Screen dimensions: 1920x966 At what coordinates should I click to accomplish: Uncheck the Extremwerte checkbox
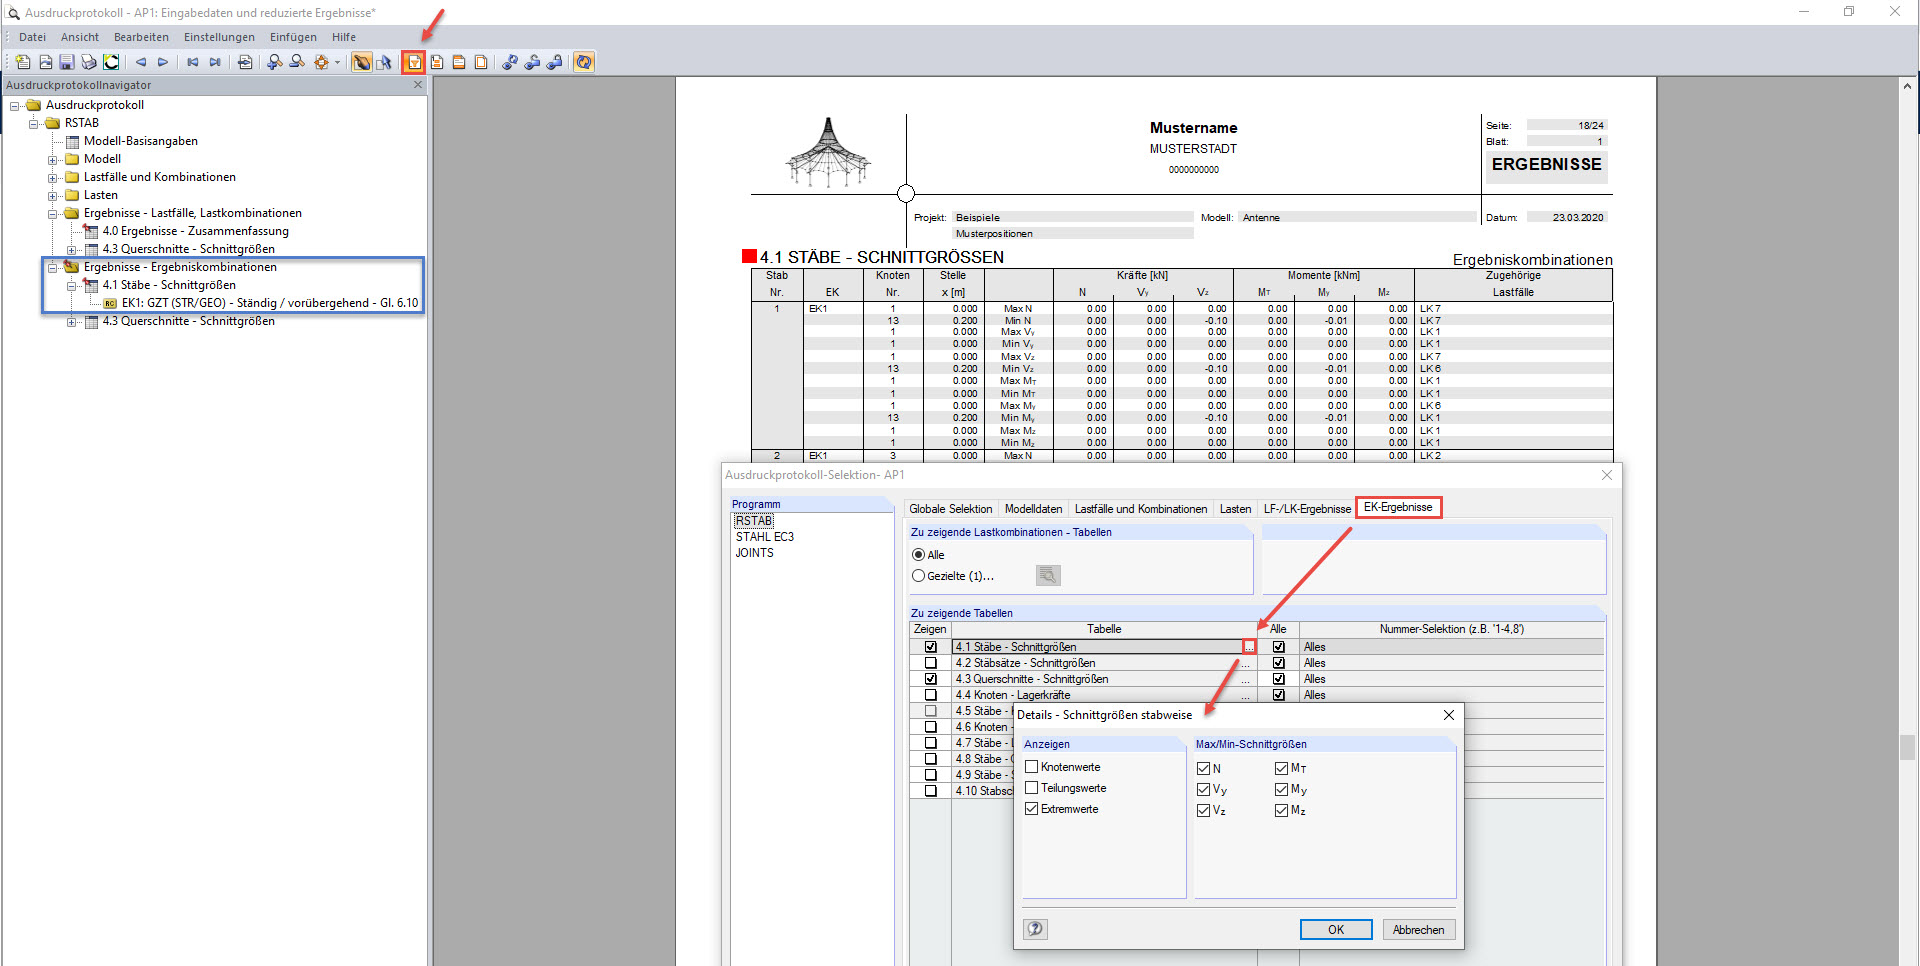coord(1032,809)
